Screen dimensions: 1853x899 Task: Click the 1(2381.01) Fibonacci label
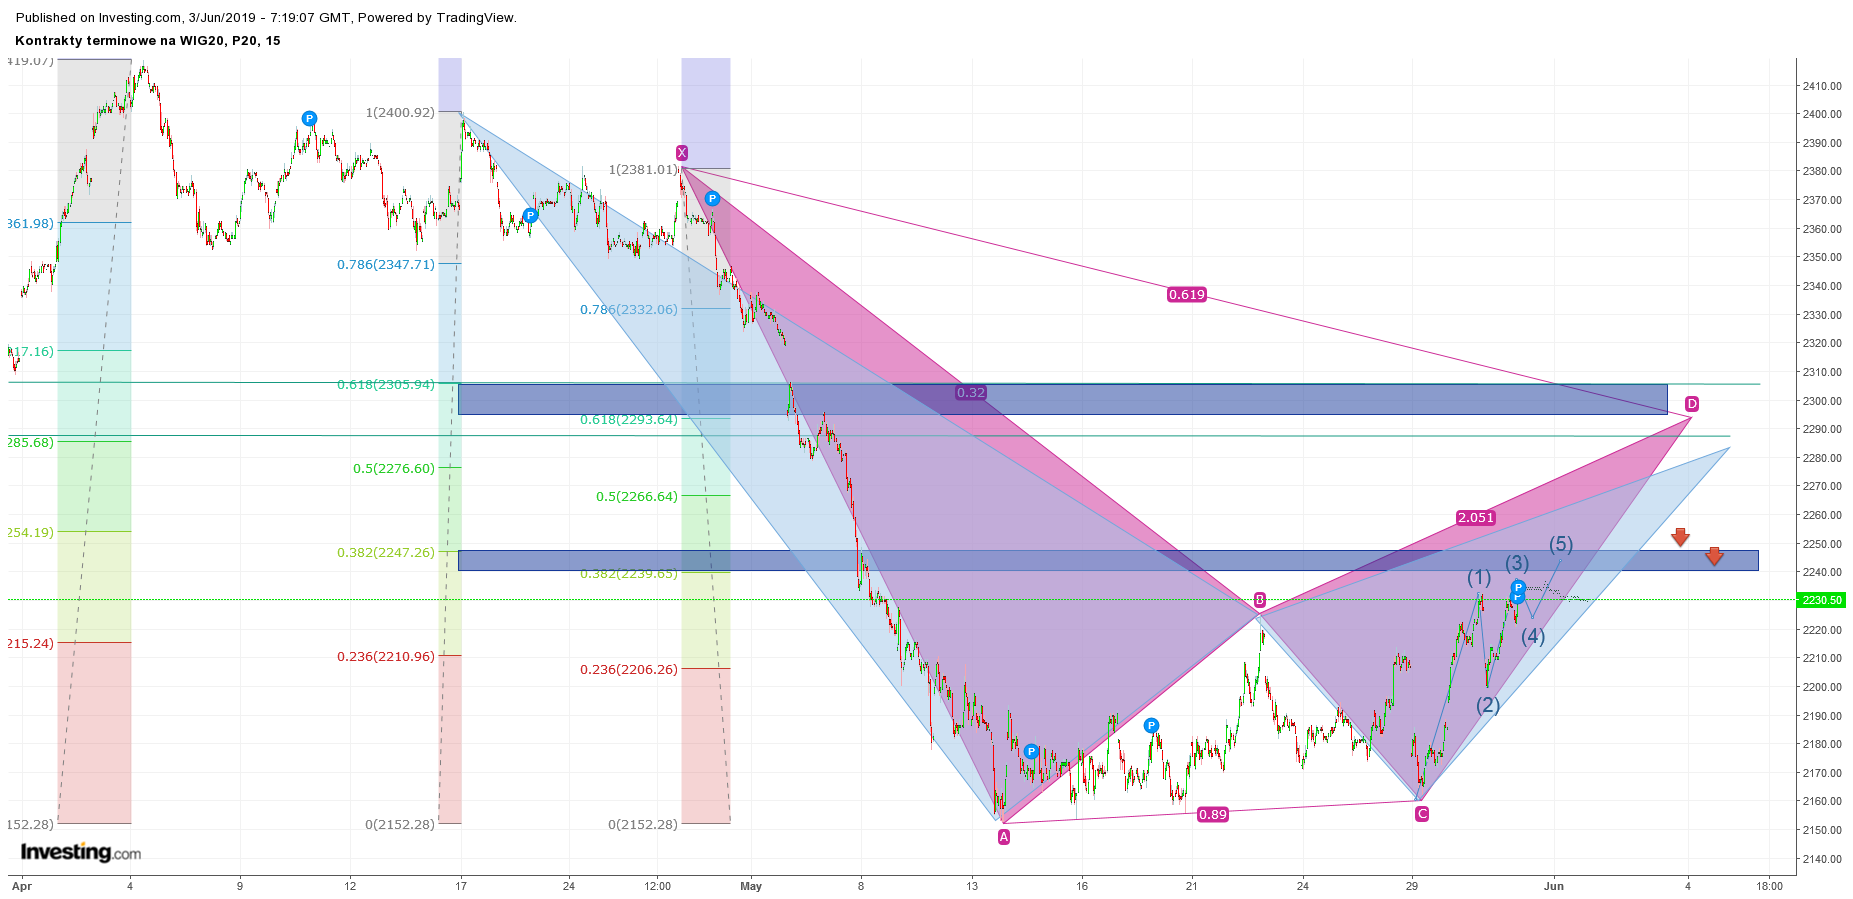coord(643,170)
